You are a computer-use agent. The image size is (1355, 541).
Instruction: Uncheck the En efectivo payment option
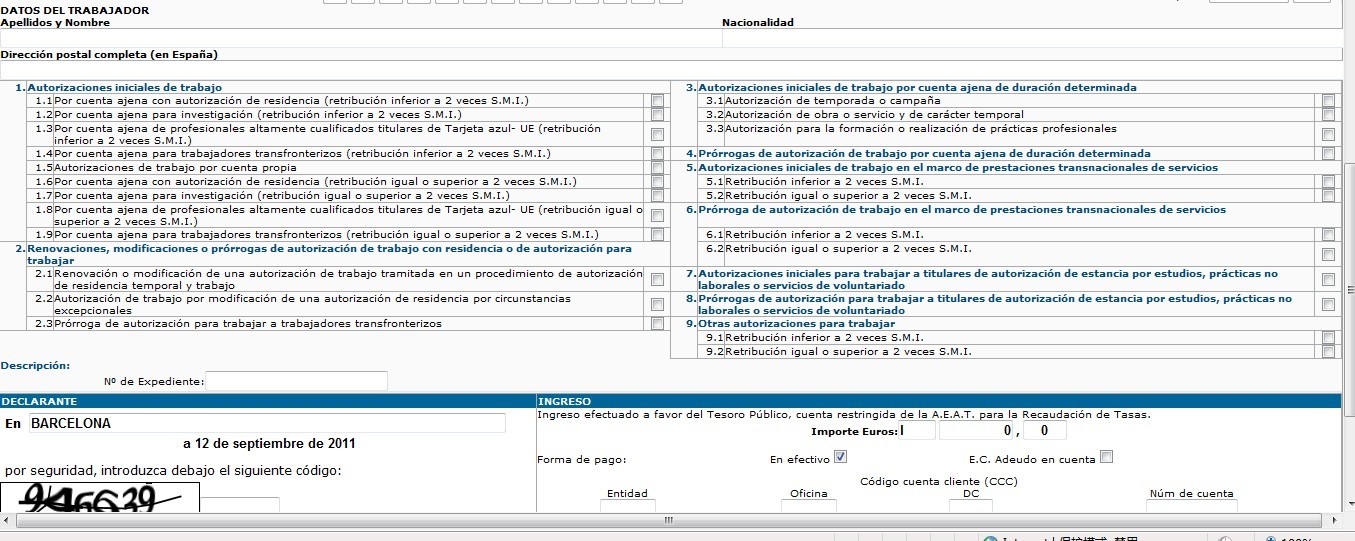(840, 457)
